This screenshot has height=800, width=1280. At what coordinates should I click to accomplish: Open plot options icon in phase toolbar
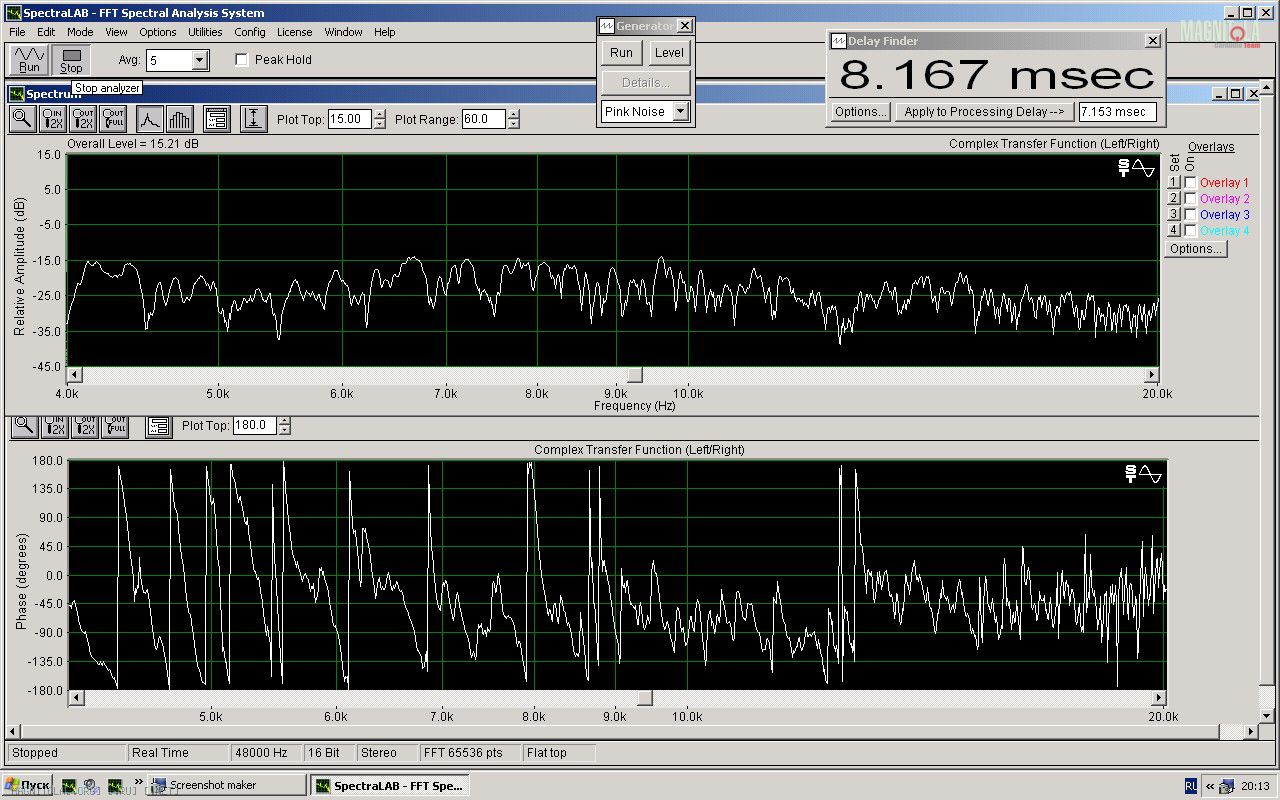tap(158, 426)
